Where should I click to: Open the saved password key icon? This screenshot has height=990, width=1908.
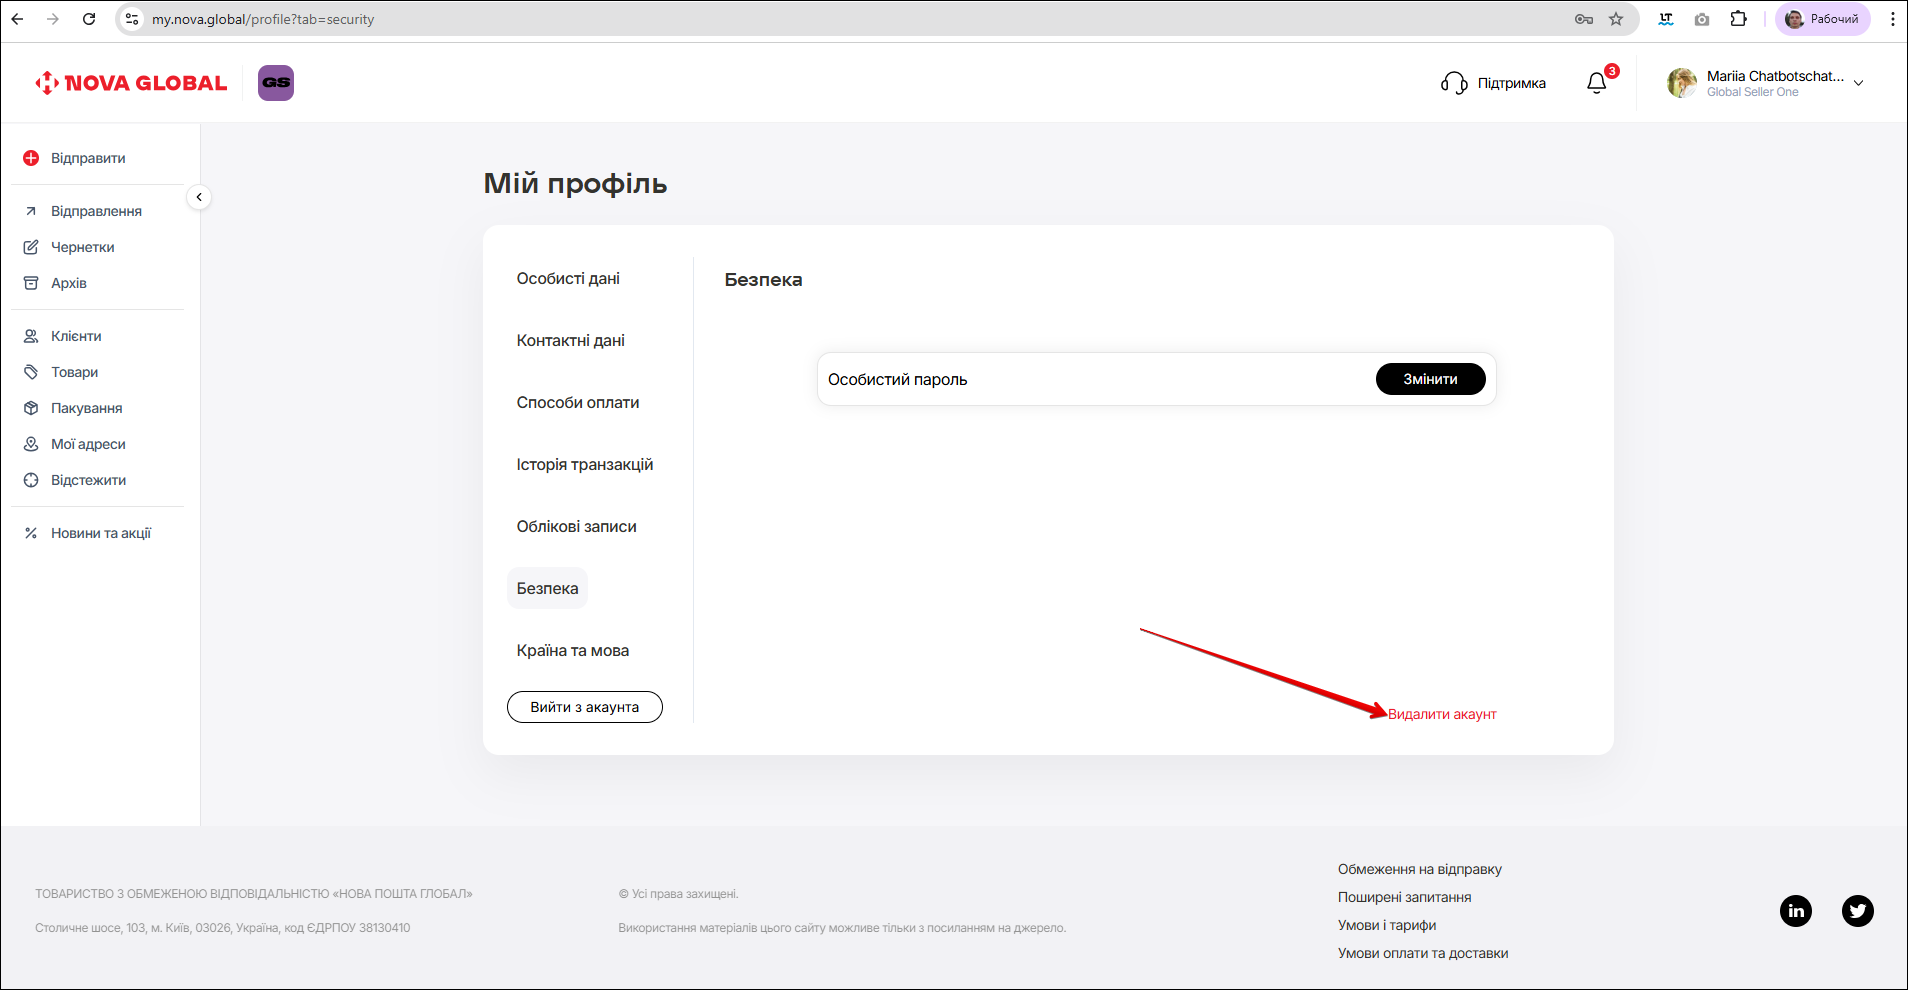[1584, 19]
